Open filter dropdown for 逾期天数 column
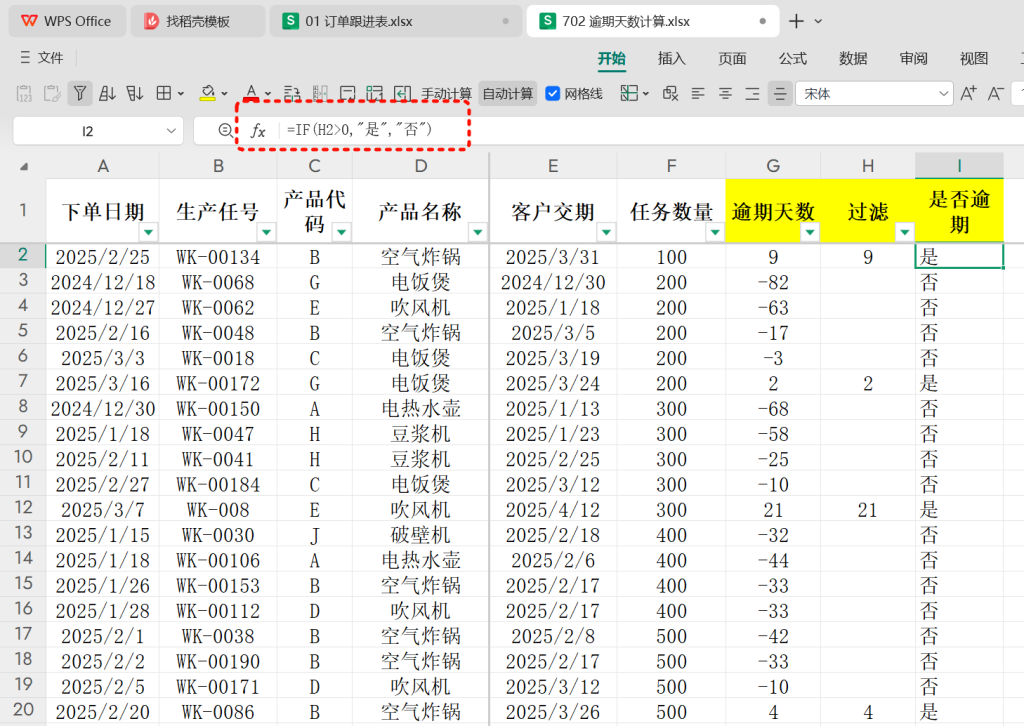The height and width of the screenshot is (726, 1024). click(x=810, y=232)
